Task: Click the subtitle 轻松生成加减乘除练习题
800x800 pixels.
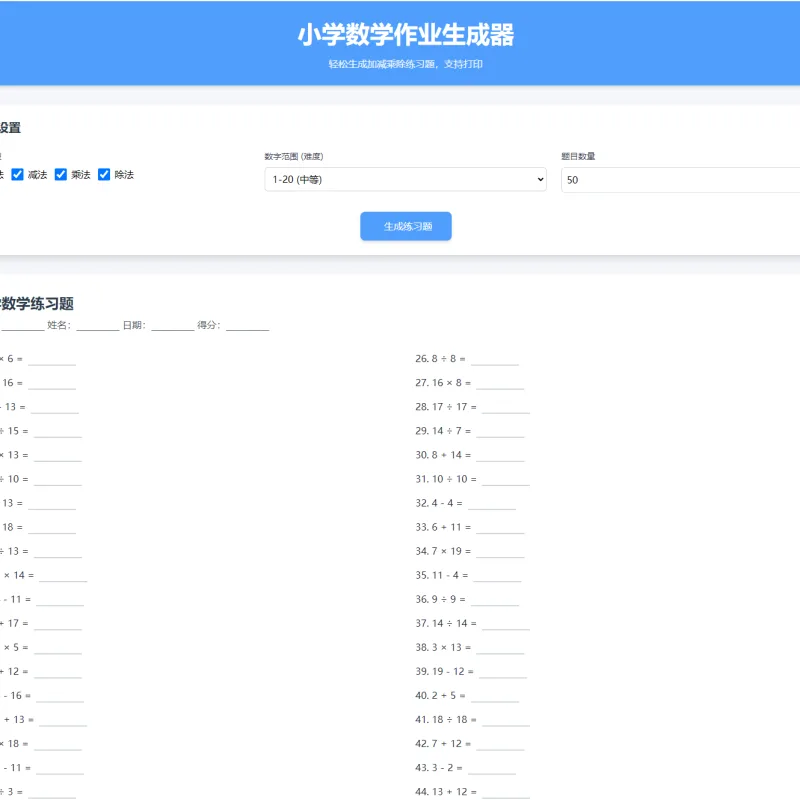Action: point(382,64)
